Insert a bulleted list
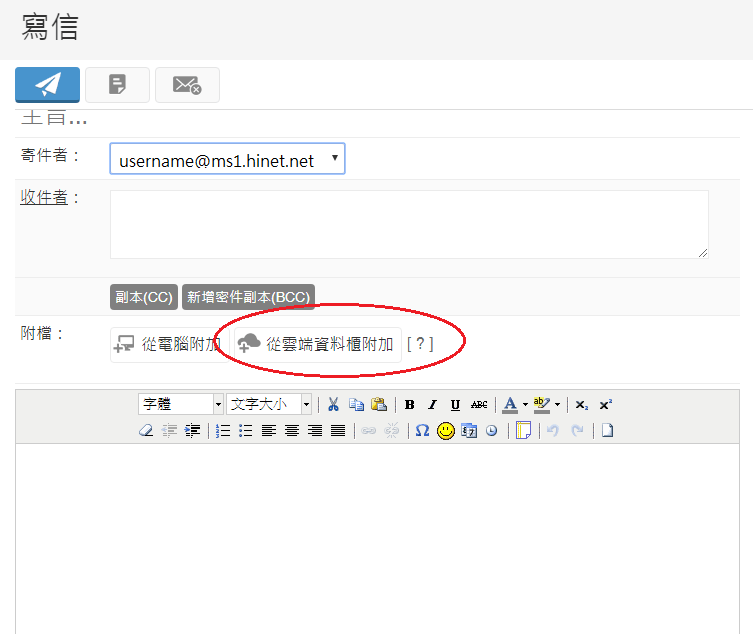The image size is (753, 634). click(245, 430)
